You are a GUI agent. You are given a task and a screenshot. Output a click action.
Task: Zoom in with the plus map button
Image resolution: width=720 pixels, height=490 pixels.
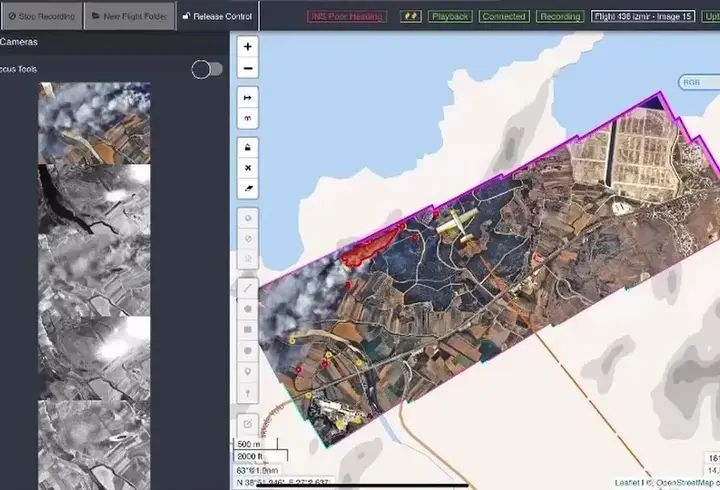click(248, 47)
